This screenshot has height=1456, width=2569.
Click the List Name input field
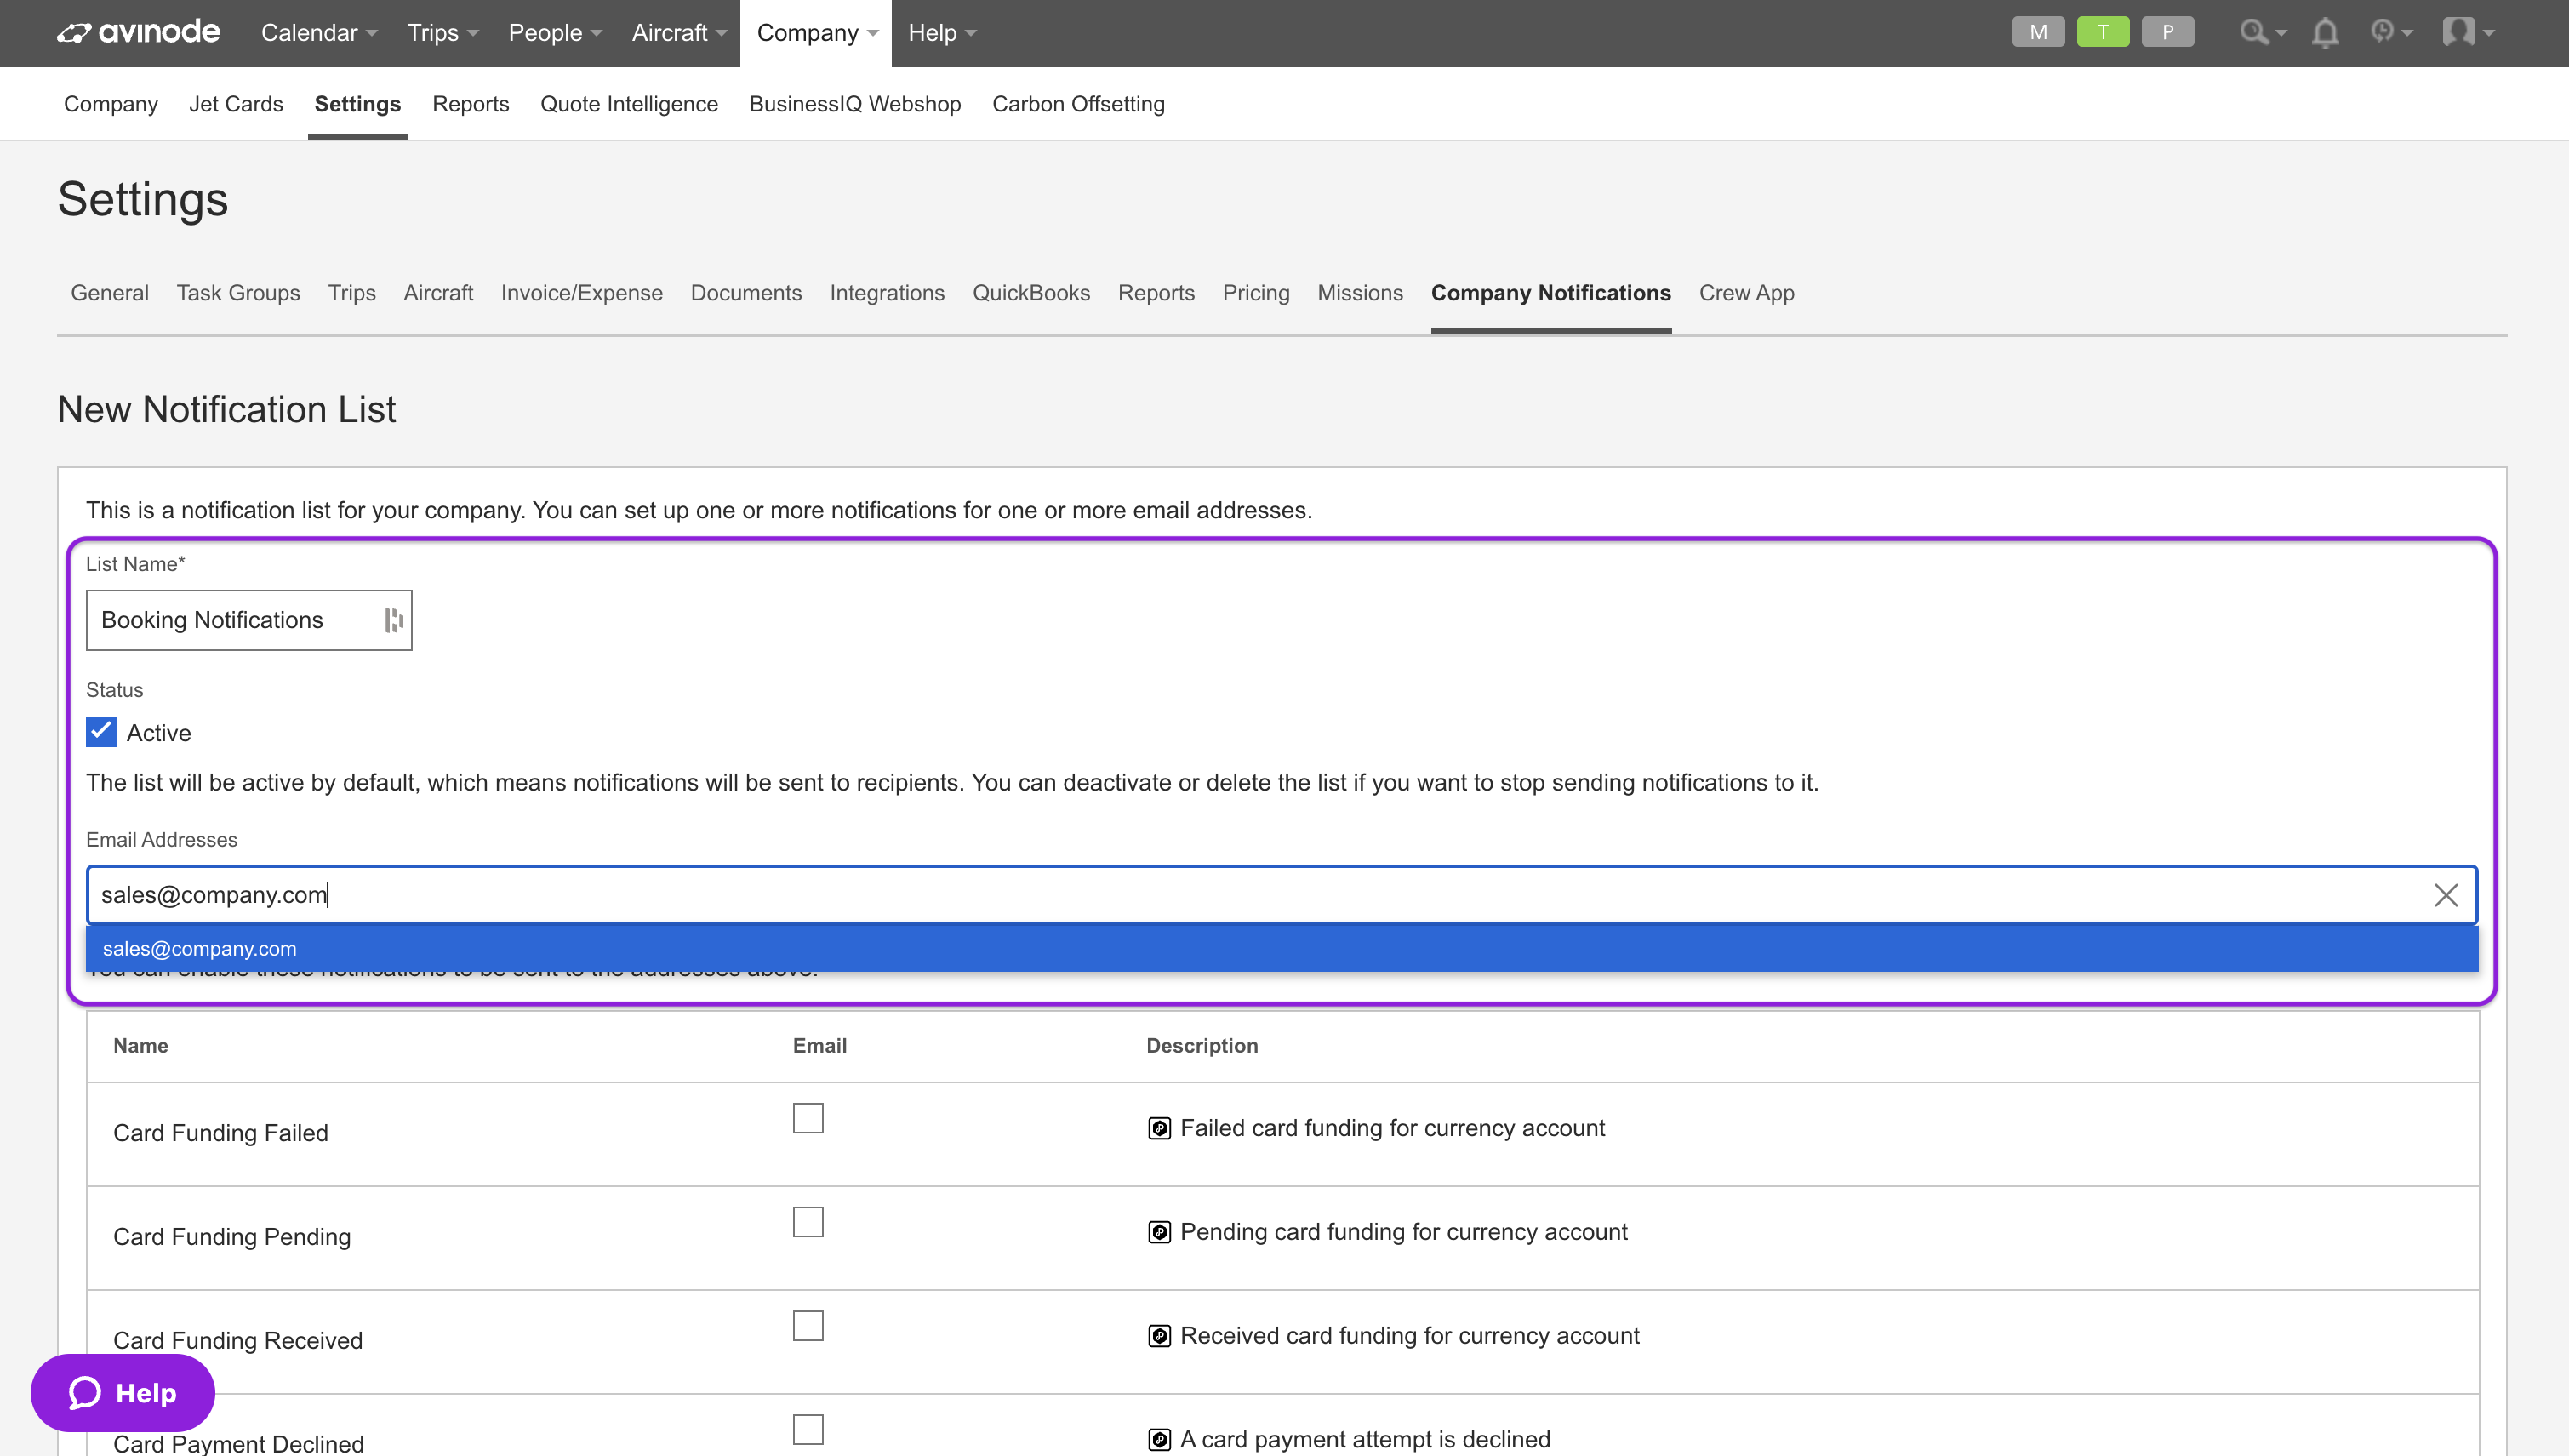click(x=249, y=620)
